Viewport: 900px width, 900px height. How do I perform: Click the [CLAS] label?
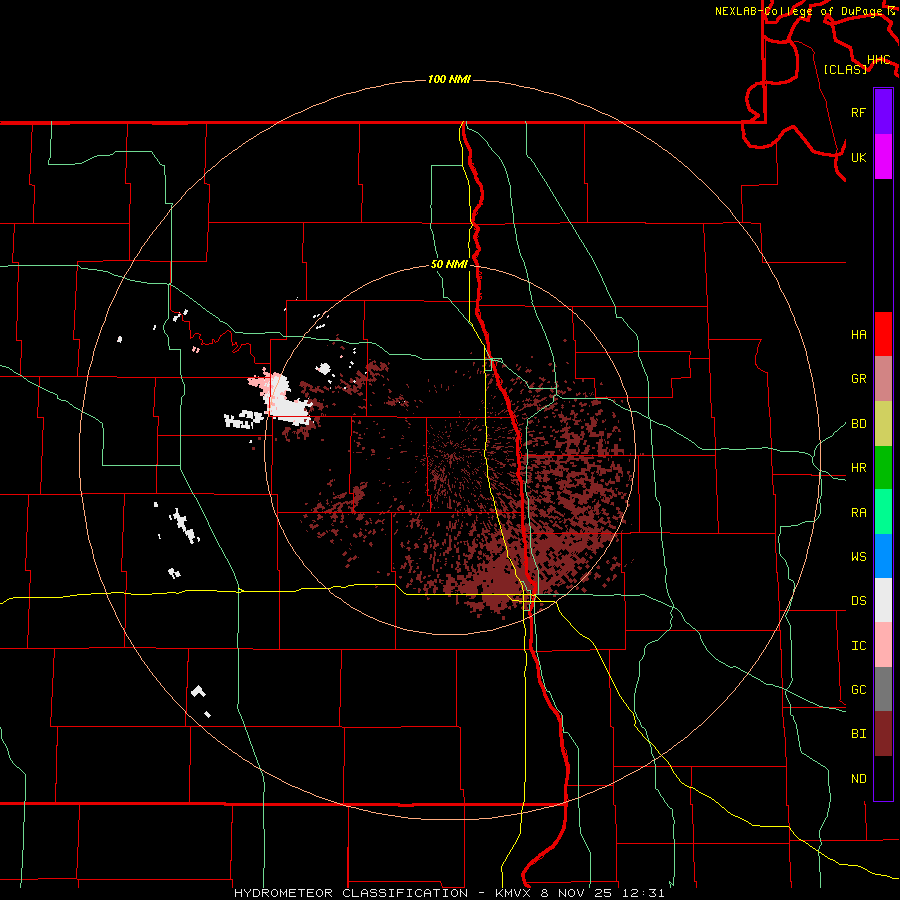845,69
